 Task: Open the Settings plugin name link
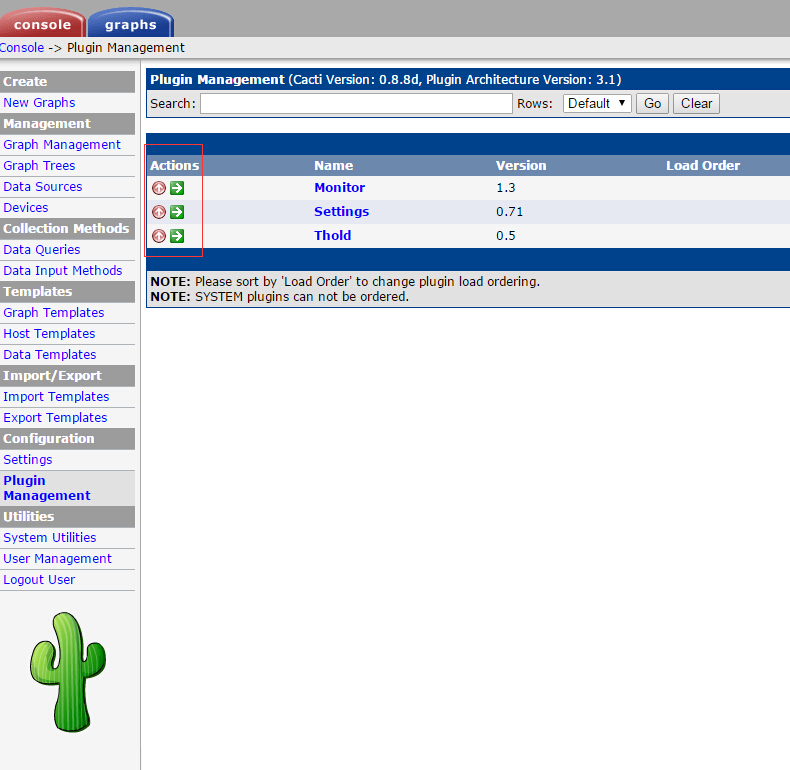pyautogui.click(x=342, y=212)
